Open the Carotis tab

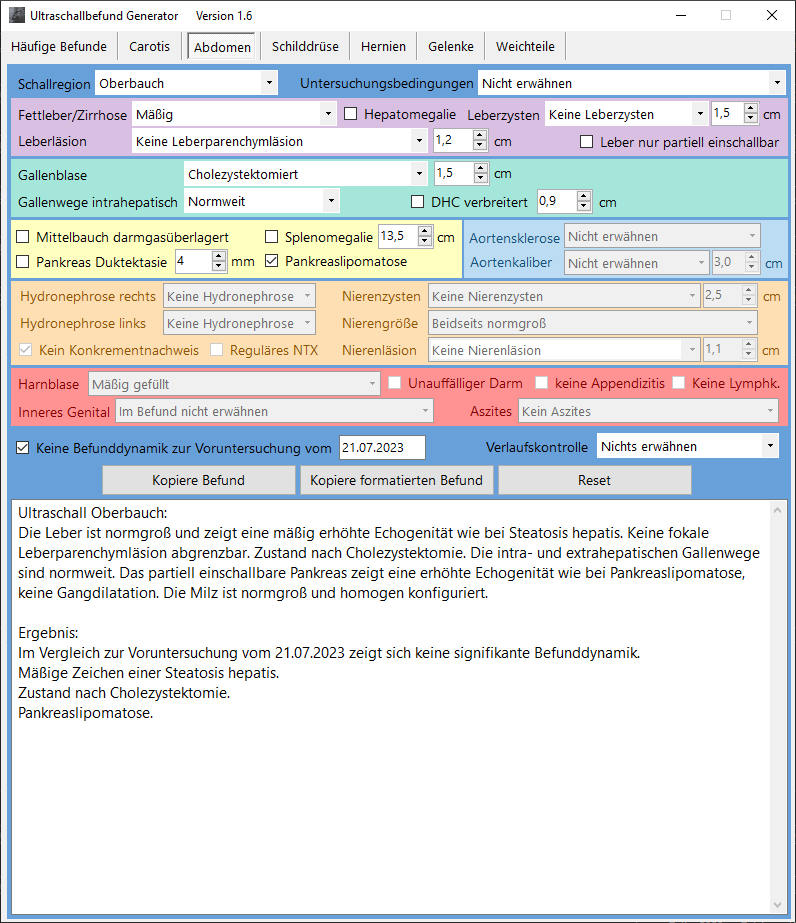tap(150, 46)
